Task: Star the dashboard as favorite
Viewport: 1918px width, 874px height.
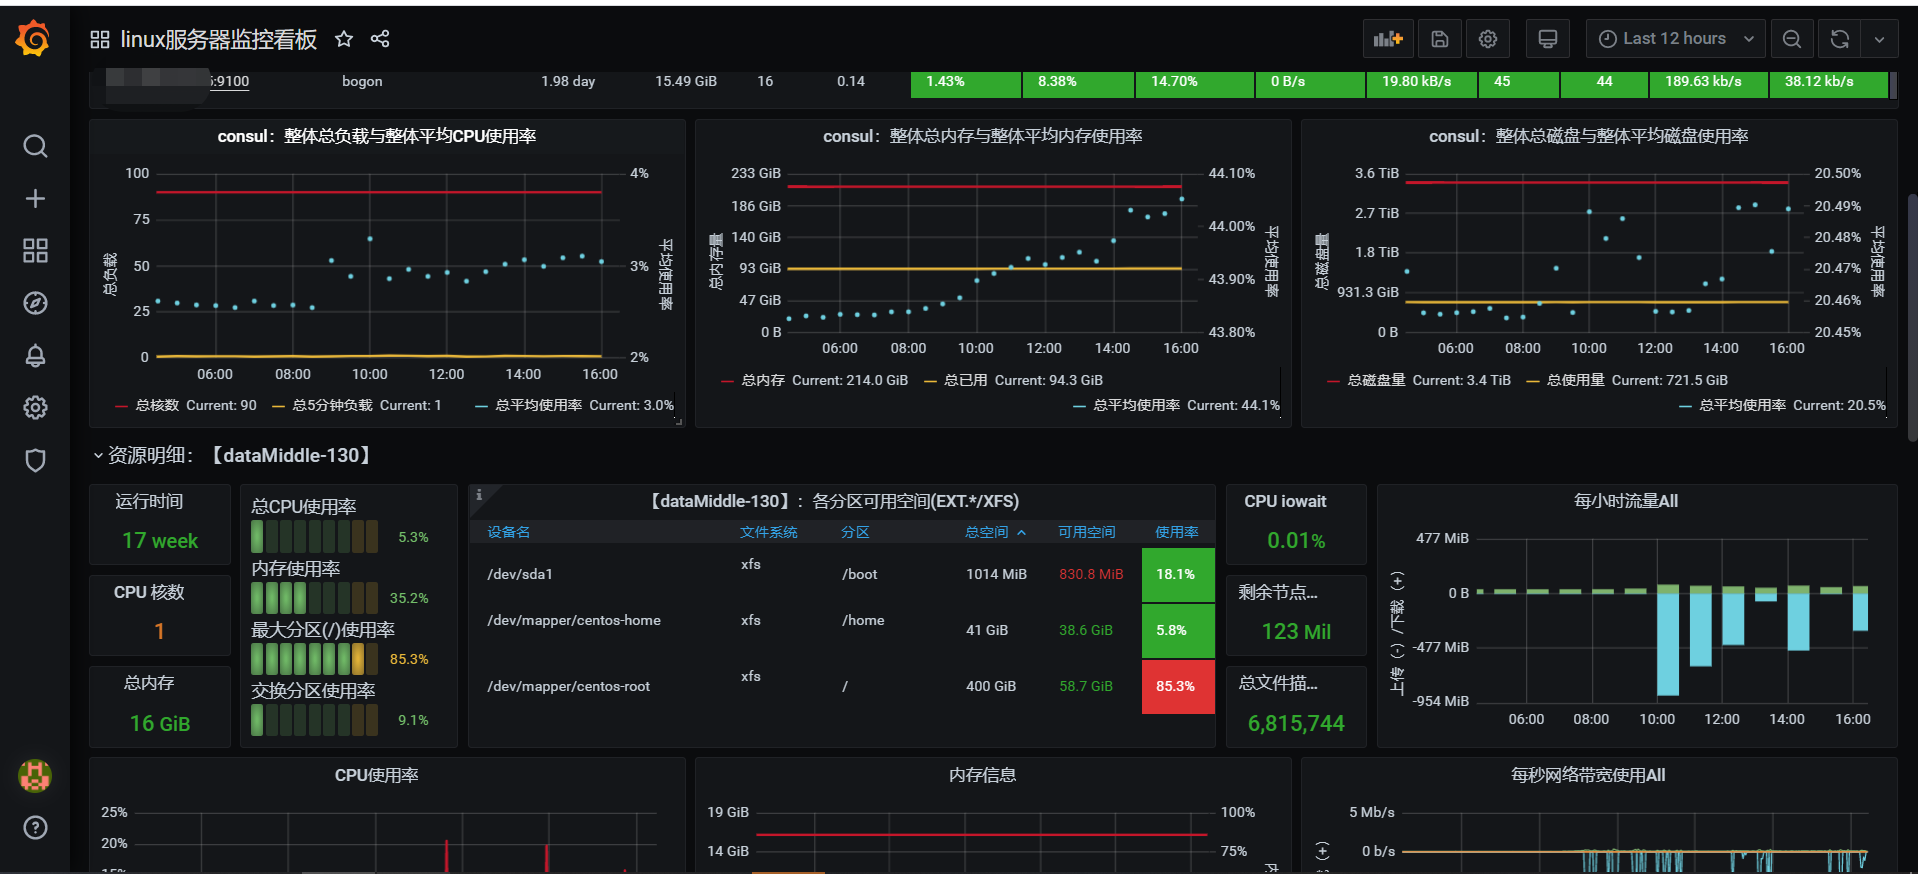Action: coord(344,39)
